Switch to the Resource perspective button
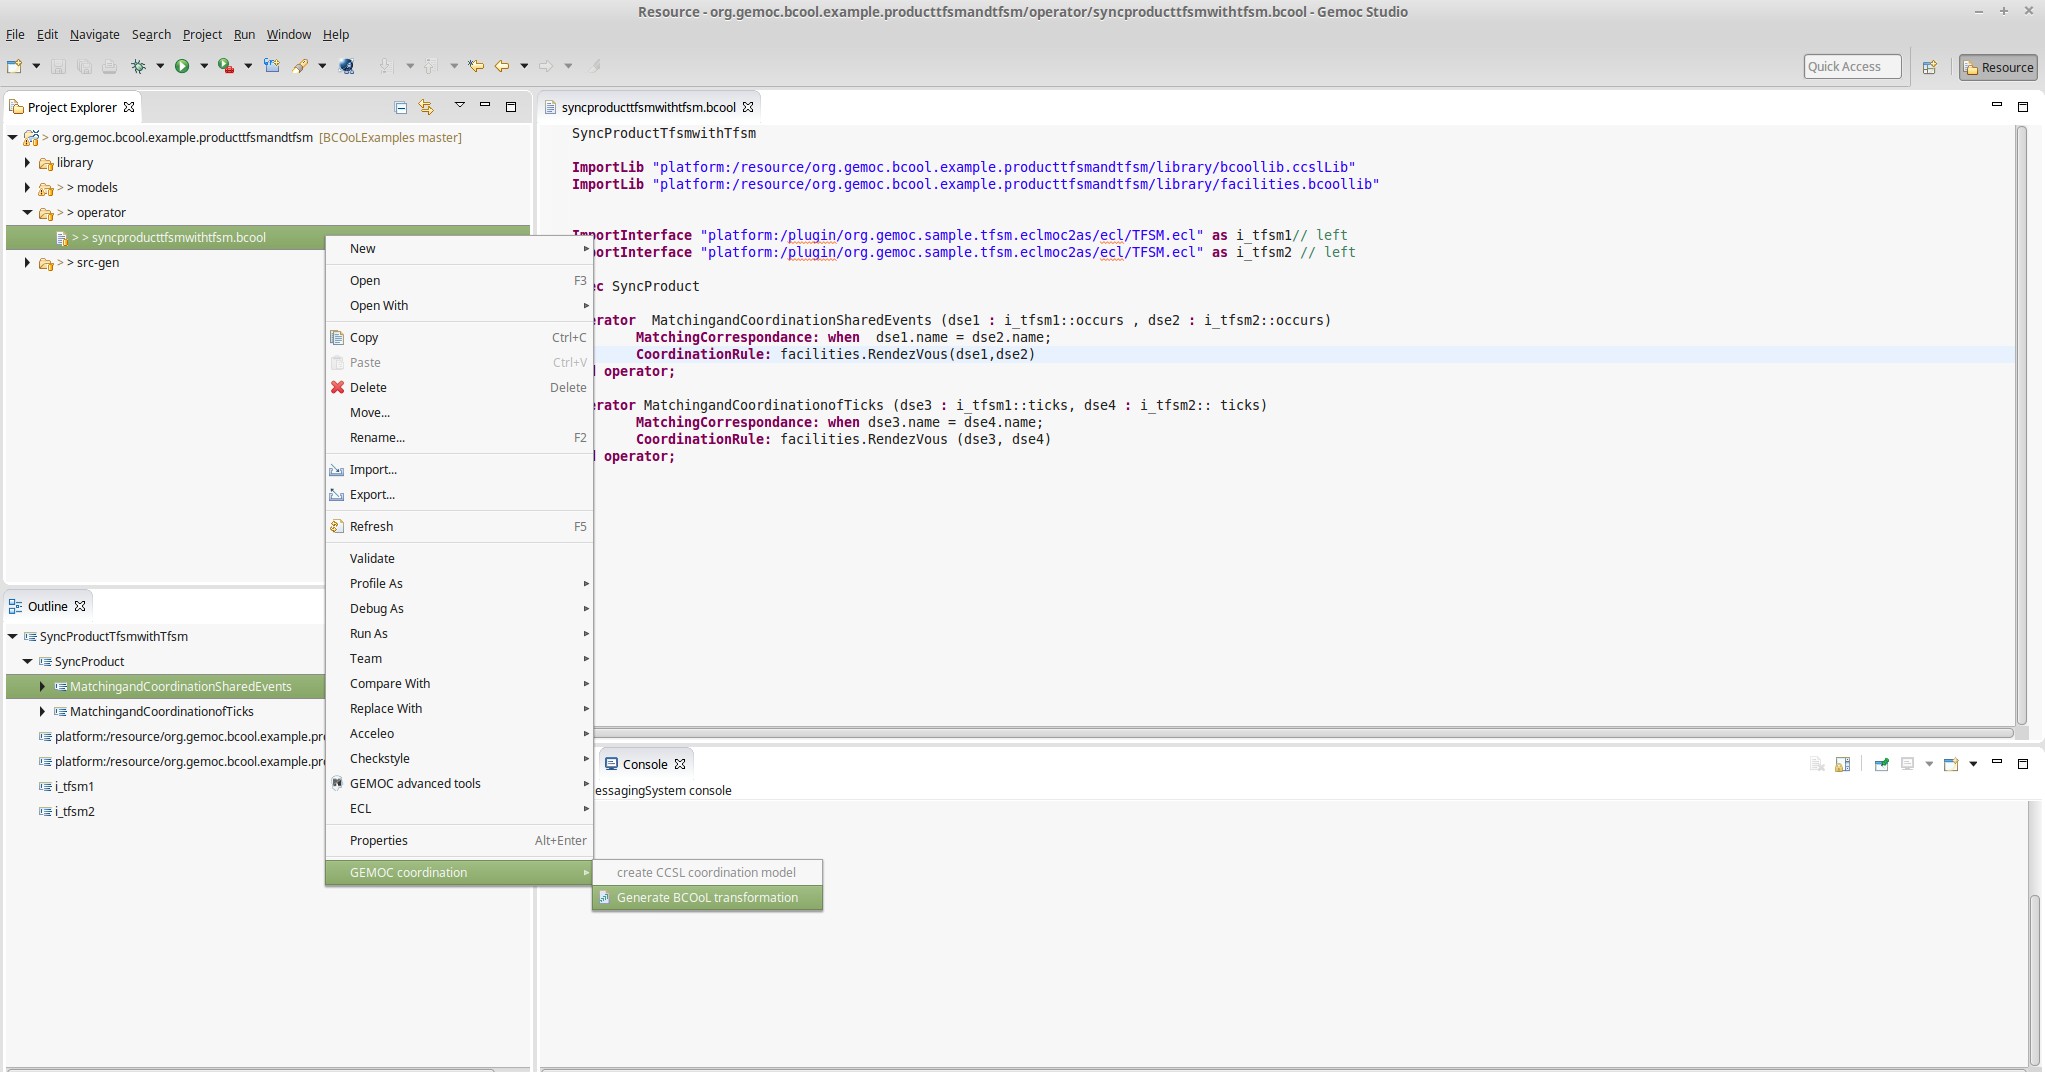This screenshot has height=1072, width=2045. [1998, 67]
